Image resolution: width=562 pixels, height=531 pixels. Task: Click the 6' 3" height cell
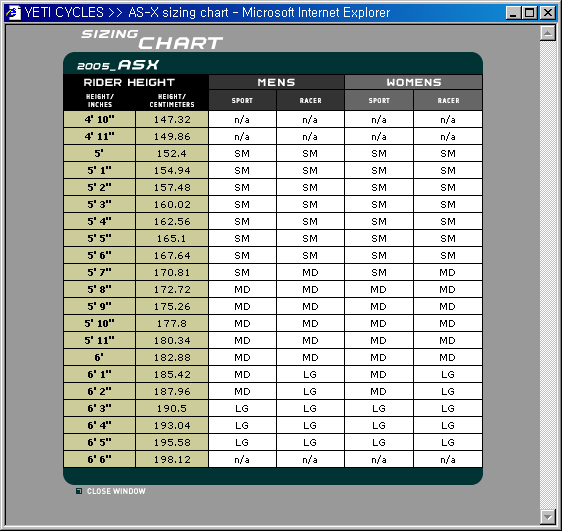click(x=99, y=408)
